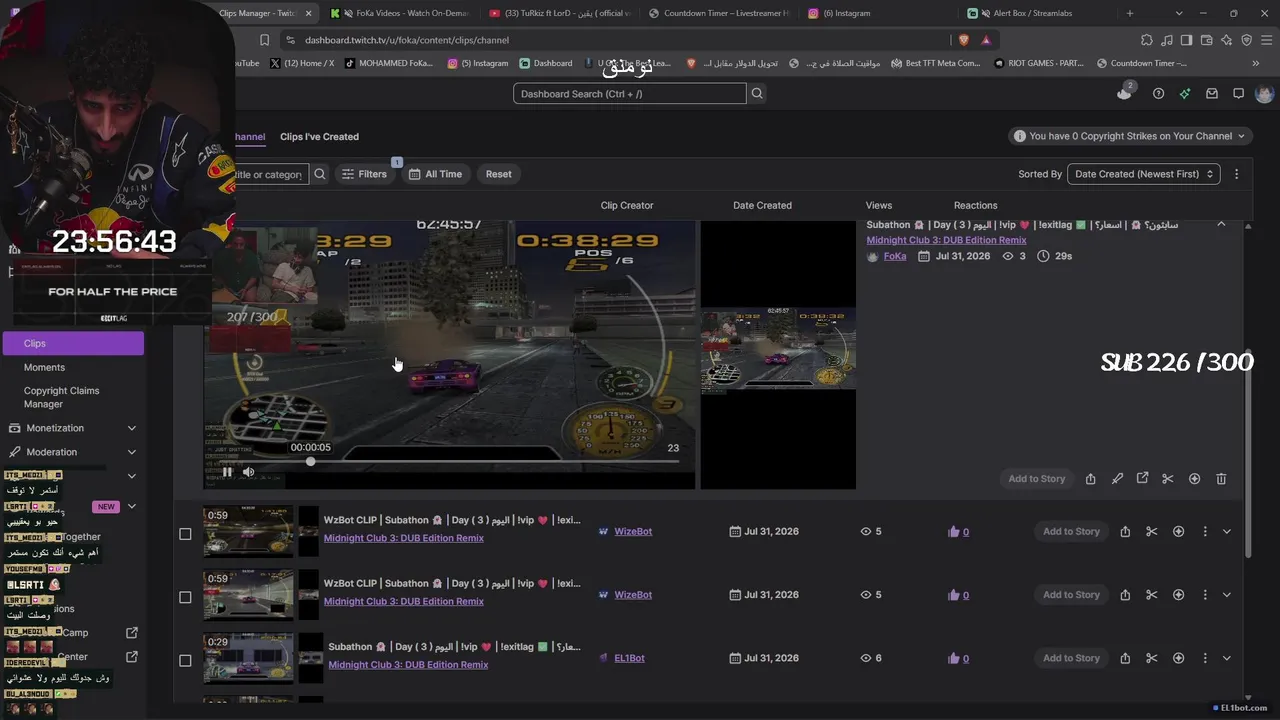Click the scissors icon in EL1Bot row
This screenshot has width=1280, height=720.
[1151, 658]
